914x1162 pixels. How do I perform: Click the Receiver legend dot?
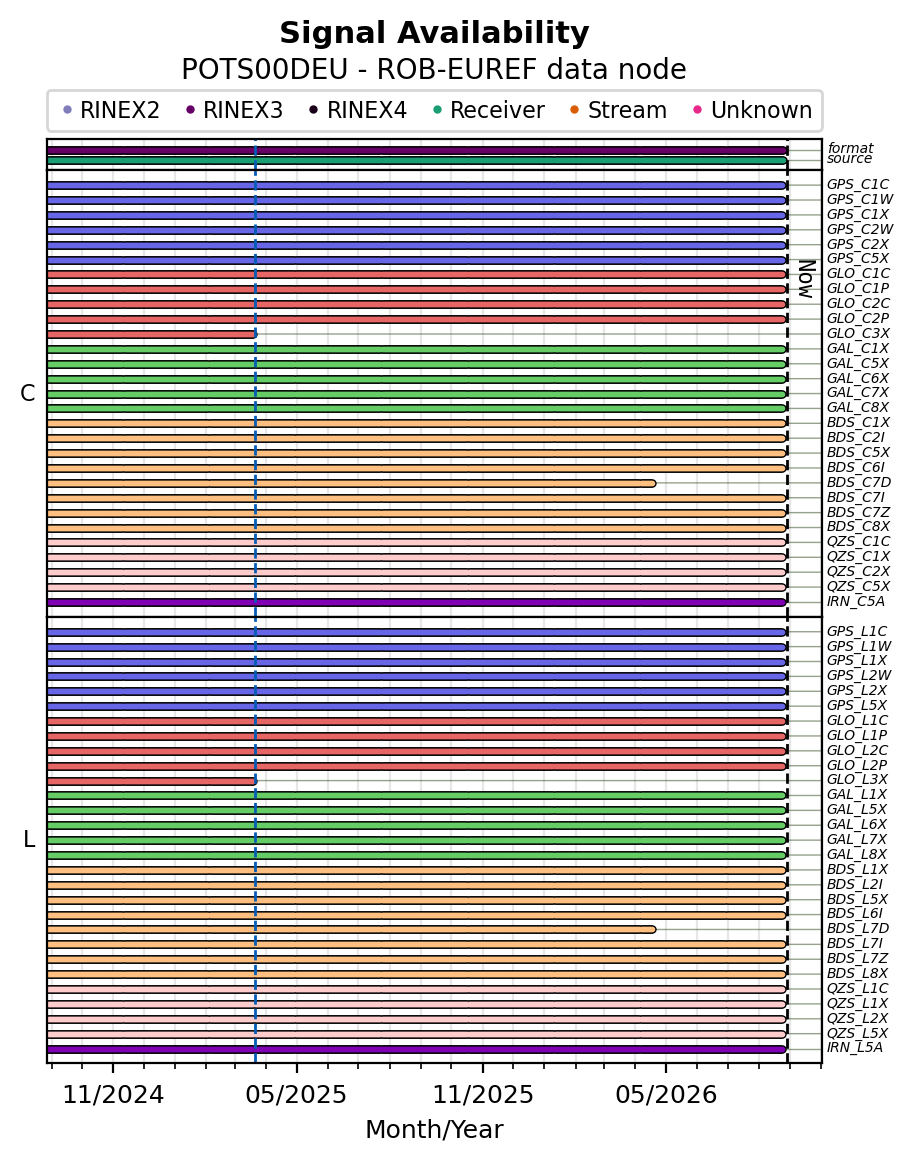[437, 110]
